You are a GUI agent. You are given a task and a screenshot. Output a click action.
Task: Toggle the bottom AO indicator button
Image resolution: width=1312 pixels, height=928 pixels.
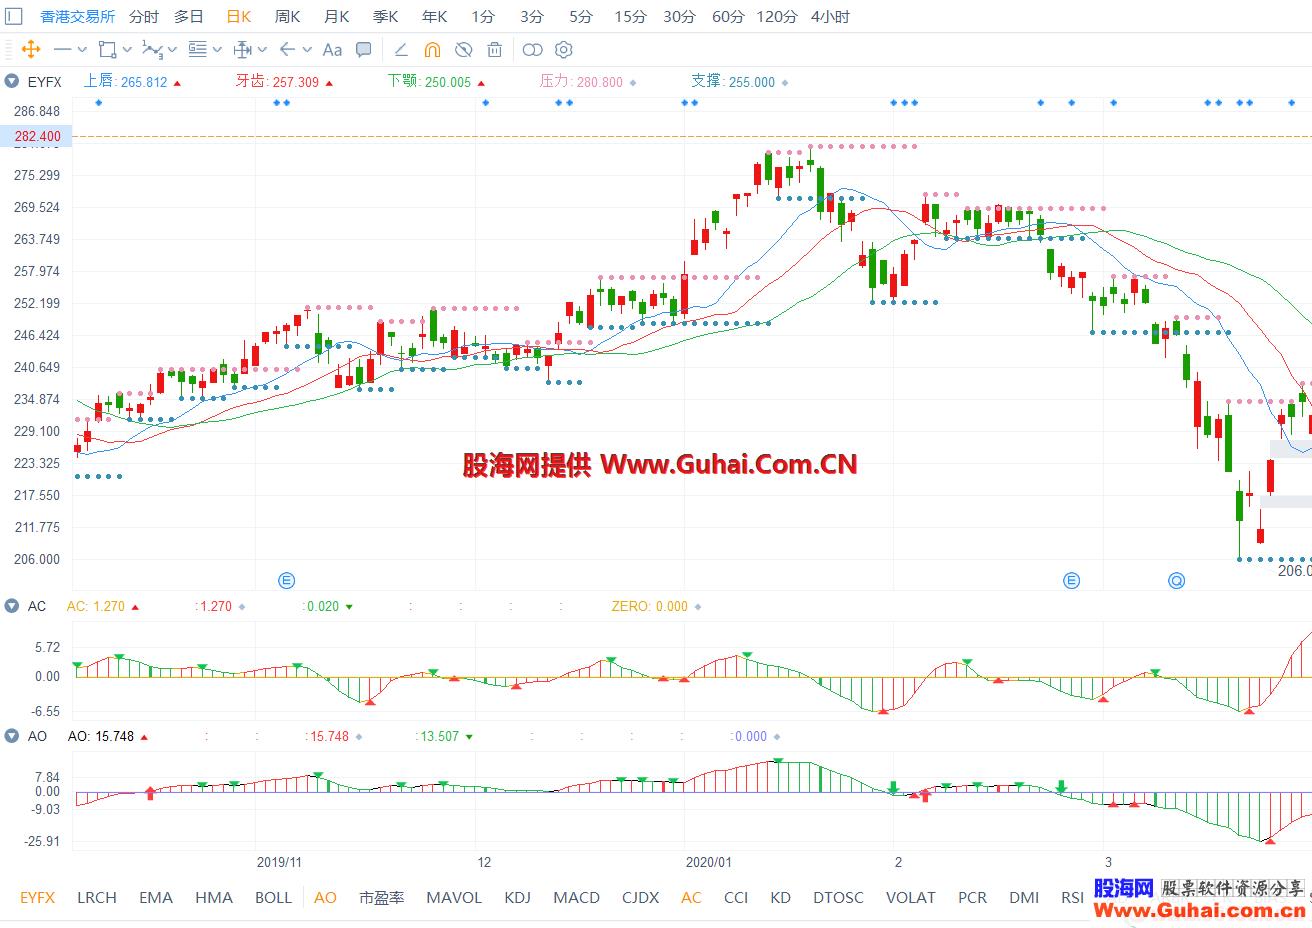[x=325, y=897]
